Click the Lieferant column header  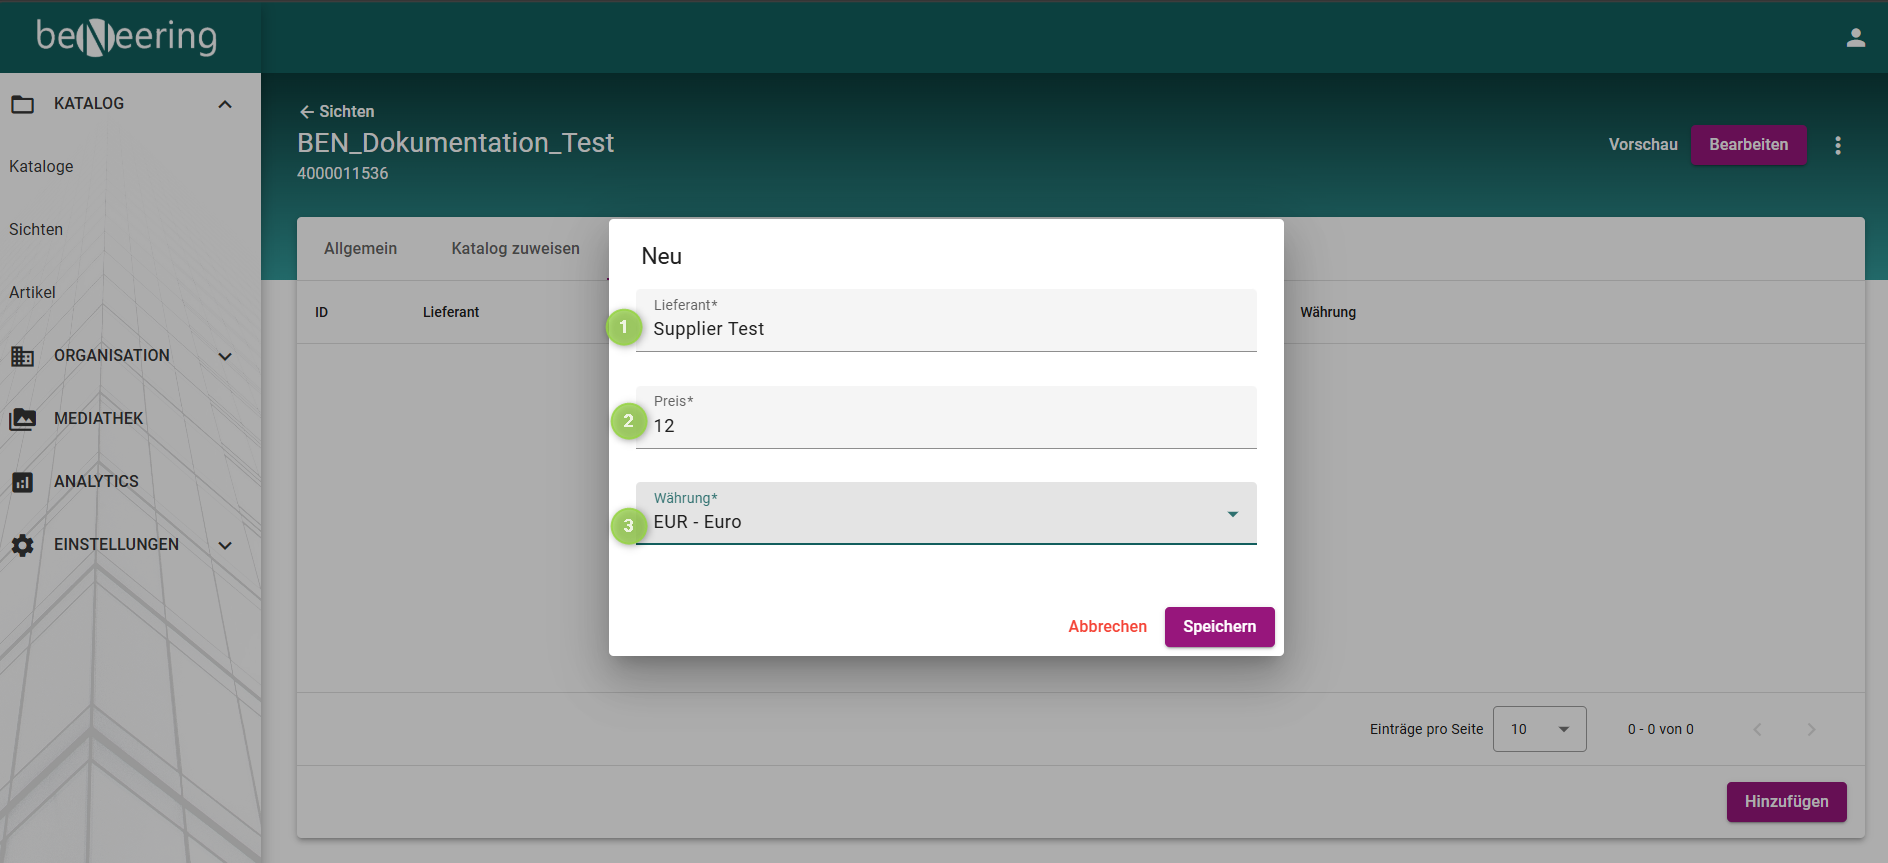pos(451,313)
